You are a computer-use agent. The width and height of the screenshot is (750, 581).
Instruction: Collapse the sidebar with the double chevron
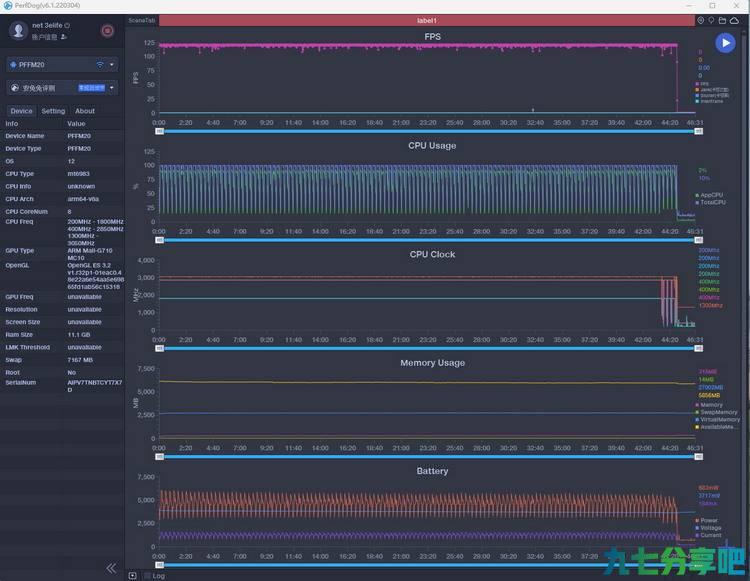[111, 568]
